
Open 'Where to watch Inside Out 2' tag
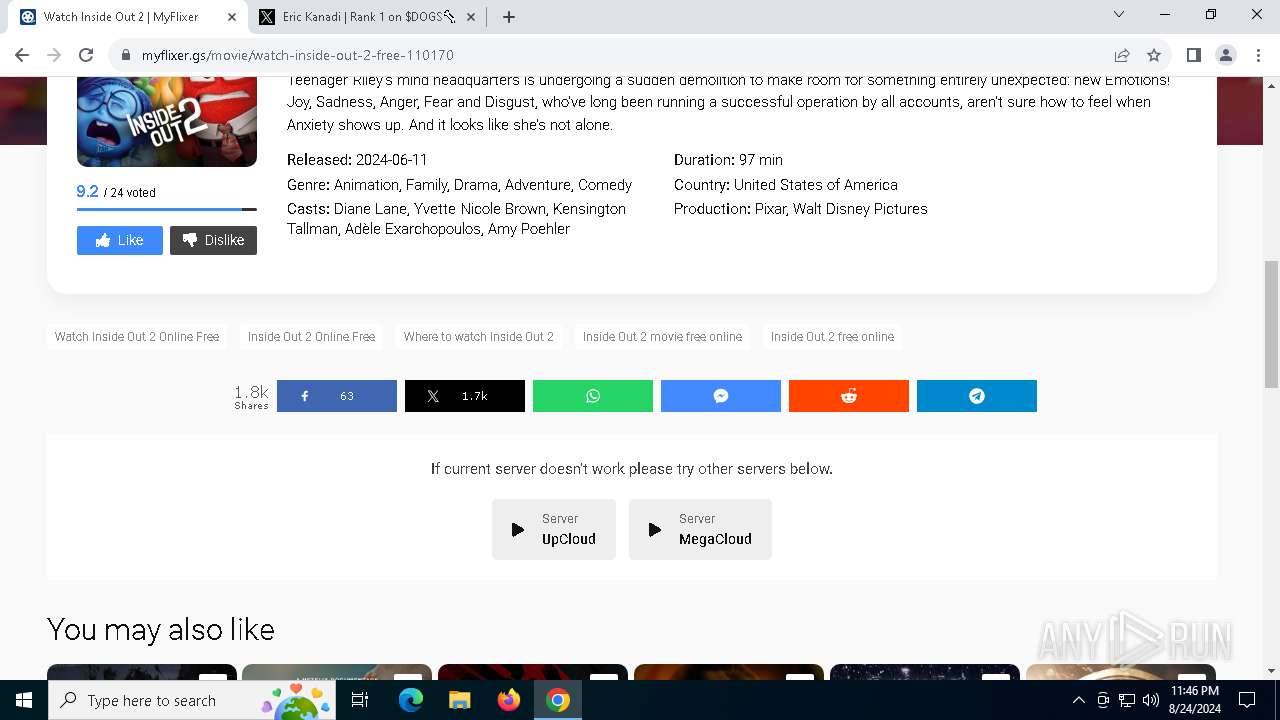point(479,337)
